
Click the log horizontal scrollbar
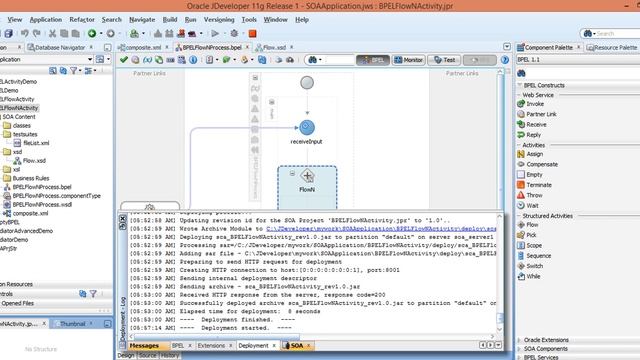coord(216,337)
